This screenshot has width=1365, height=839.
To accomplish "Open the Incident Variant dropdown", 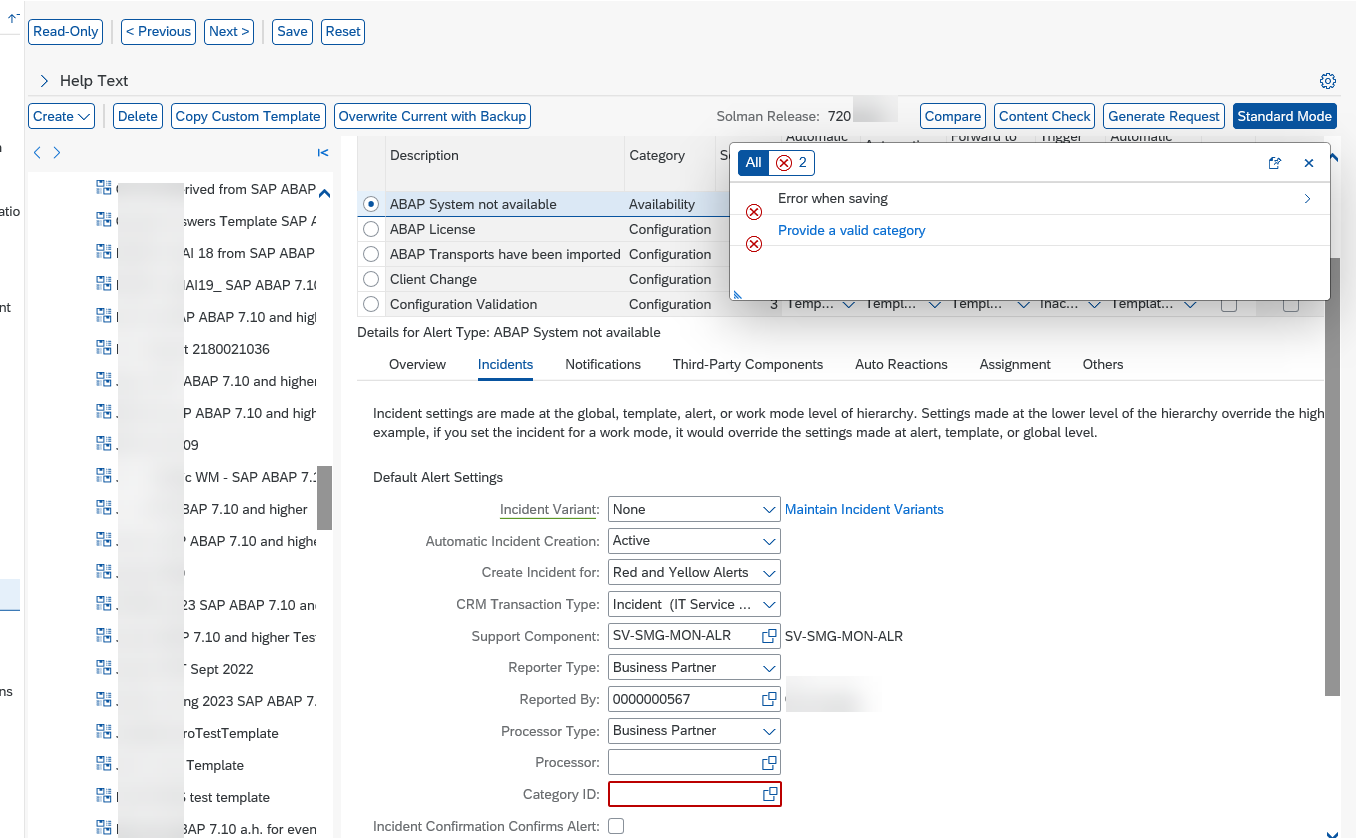I will (769, 509).
